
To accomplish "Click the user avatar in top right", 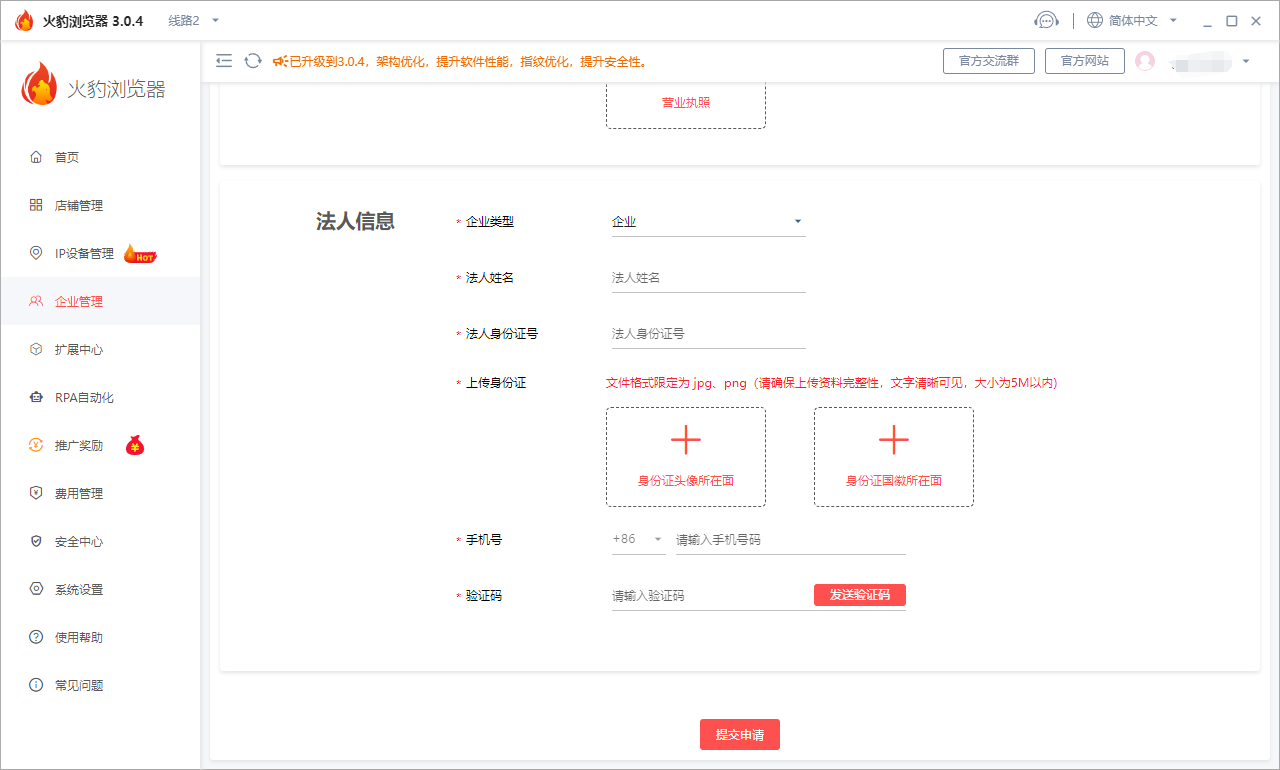I will tap(1146, 61).
